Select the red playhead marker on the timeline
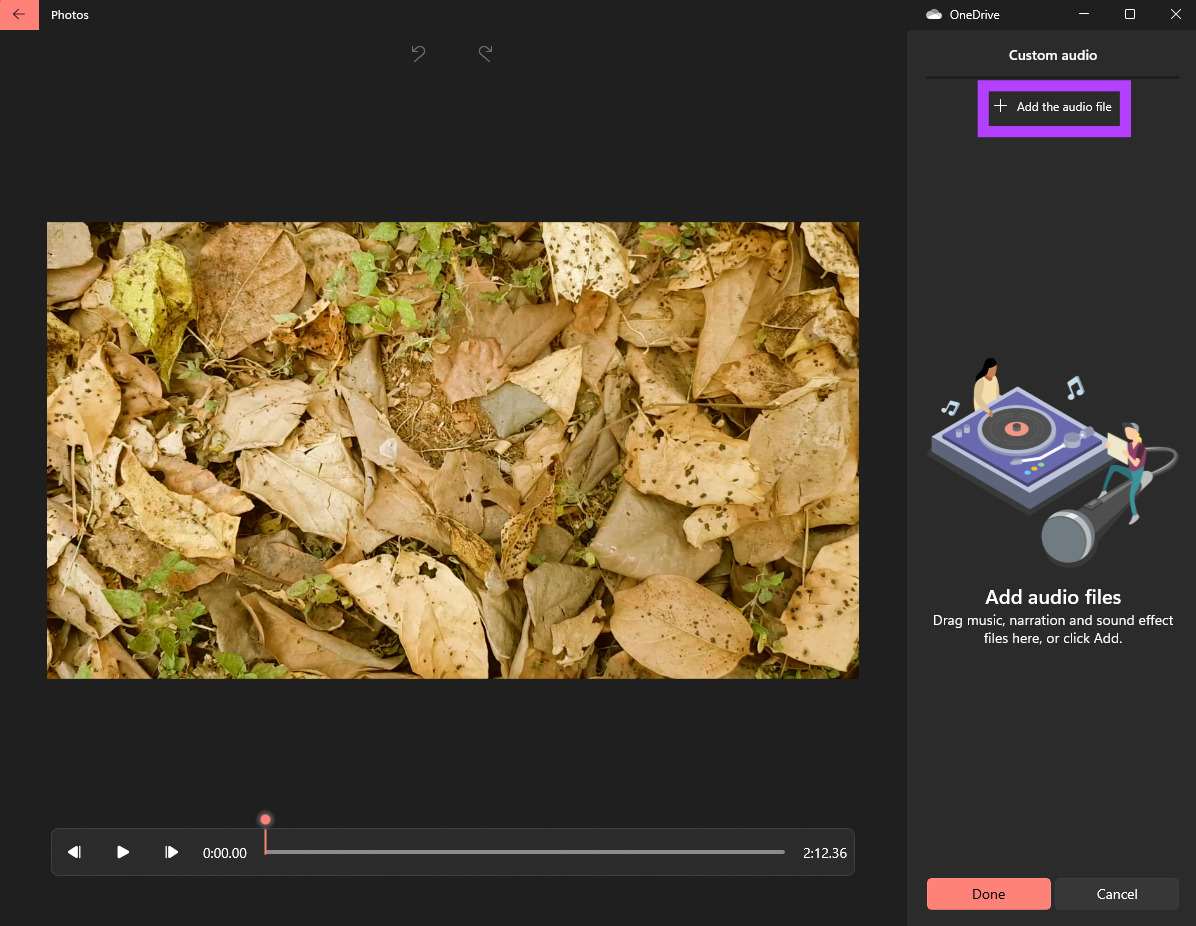The image size is (1196, 926). pos(265,820)
